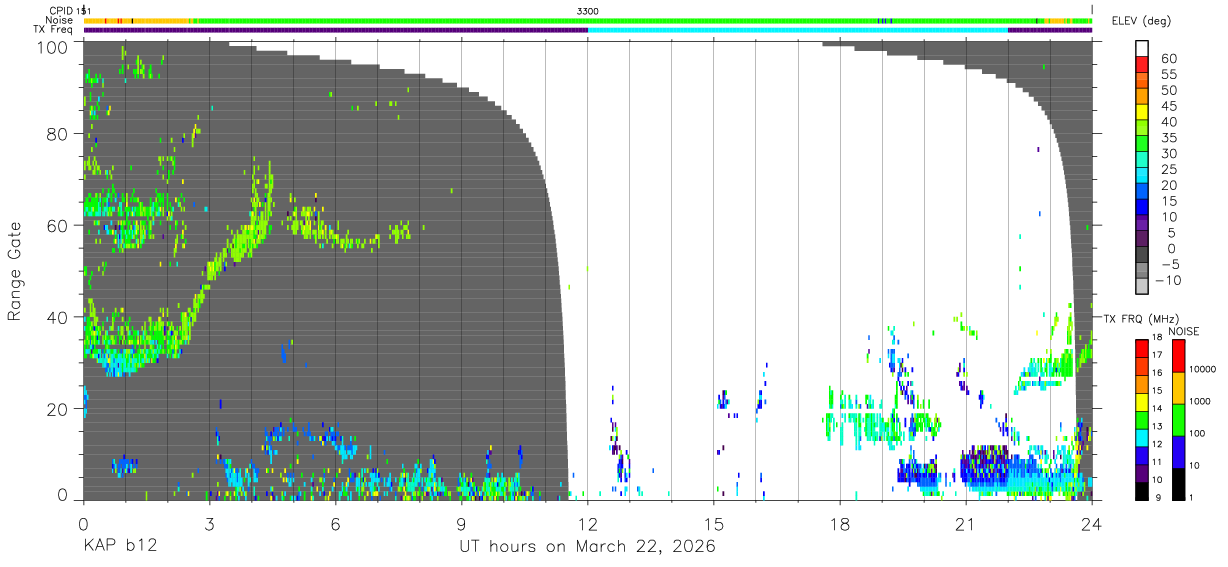Viewport: 1228px width, 567px height.
Task: Click the '55' label on ELEV colorbar
Action: click(x=1168, y=74)
